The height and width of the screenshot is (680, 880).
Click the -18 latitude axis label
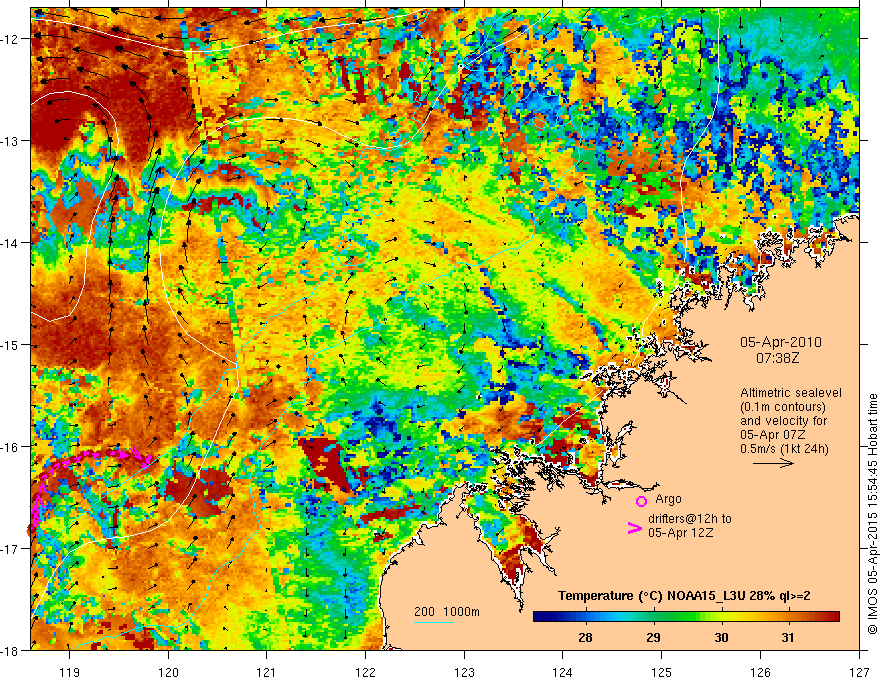[x=11, y=650]
